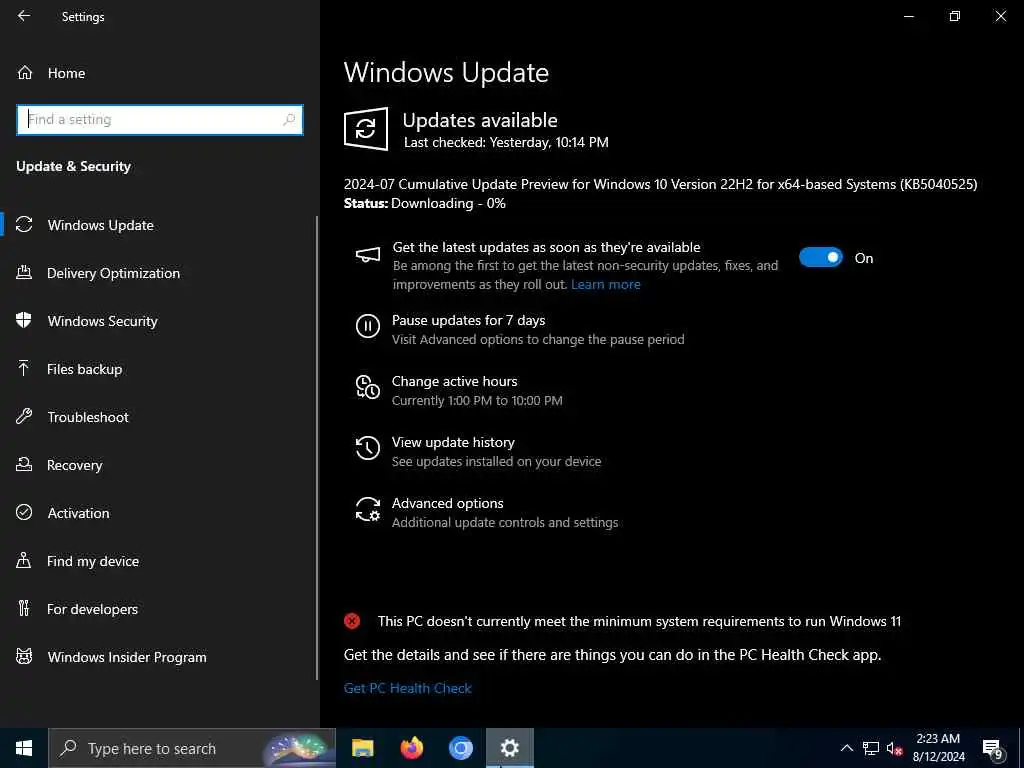
Task: Open Delivery Optimization settings page
Action: 113,273
